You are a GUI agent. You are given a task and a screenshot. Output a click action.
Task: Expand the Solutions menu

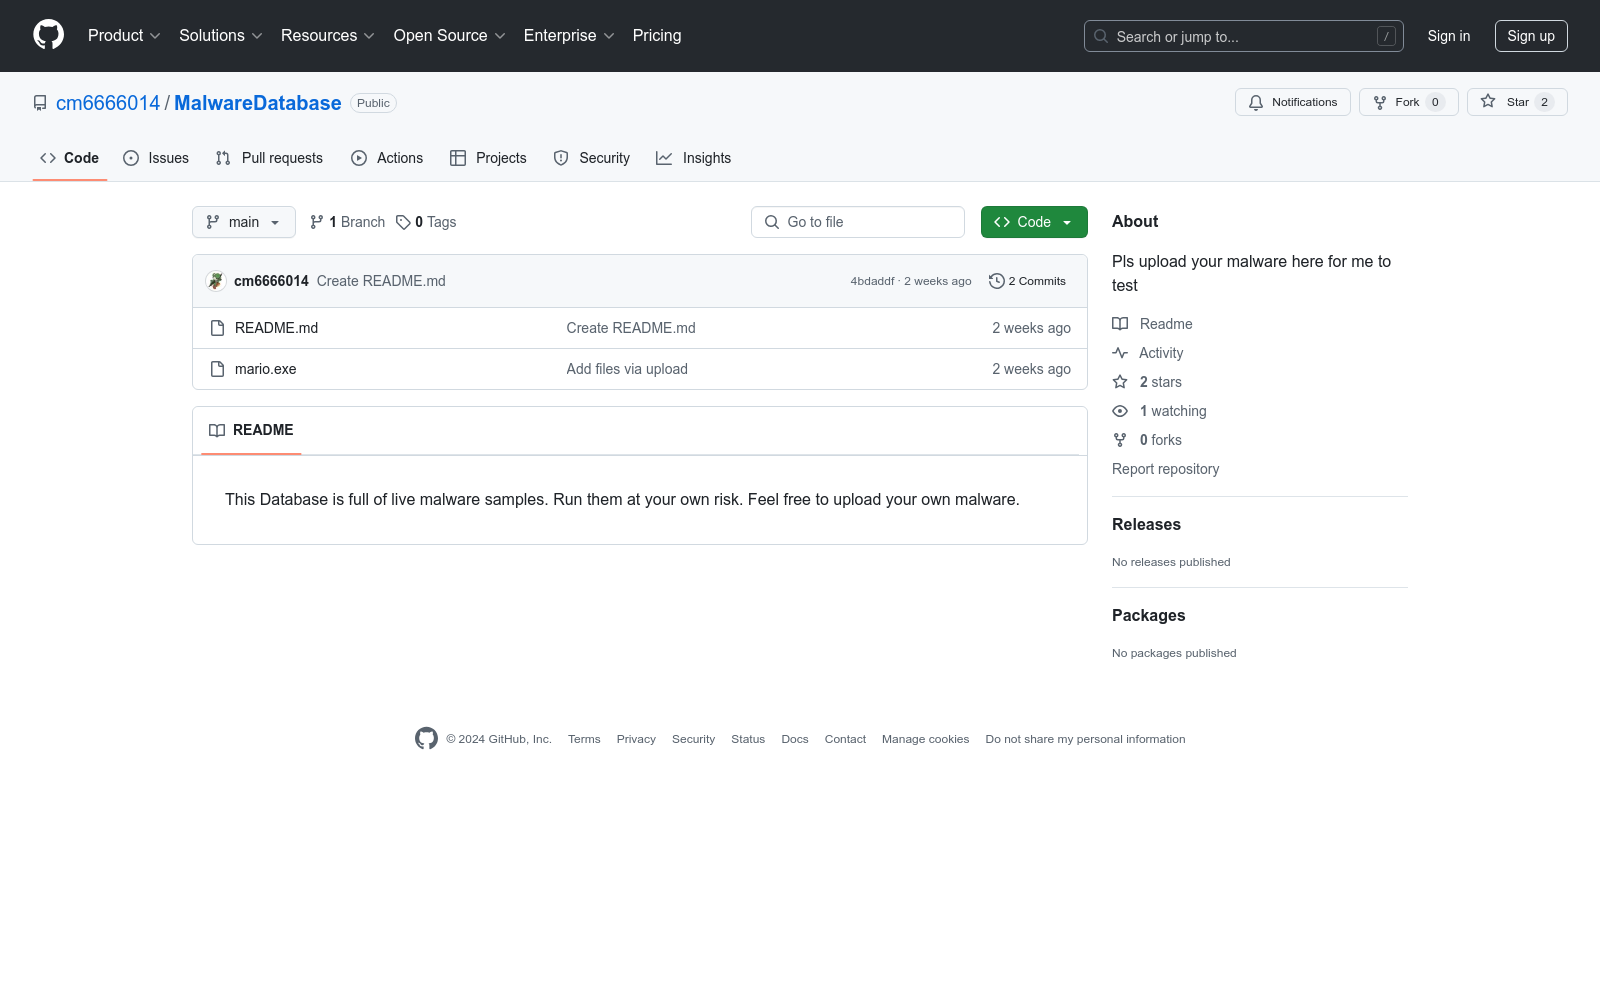(x=221, y=35)
